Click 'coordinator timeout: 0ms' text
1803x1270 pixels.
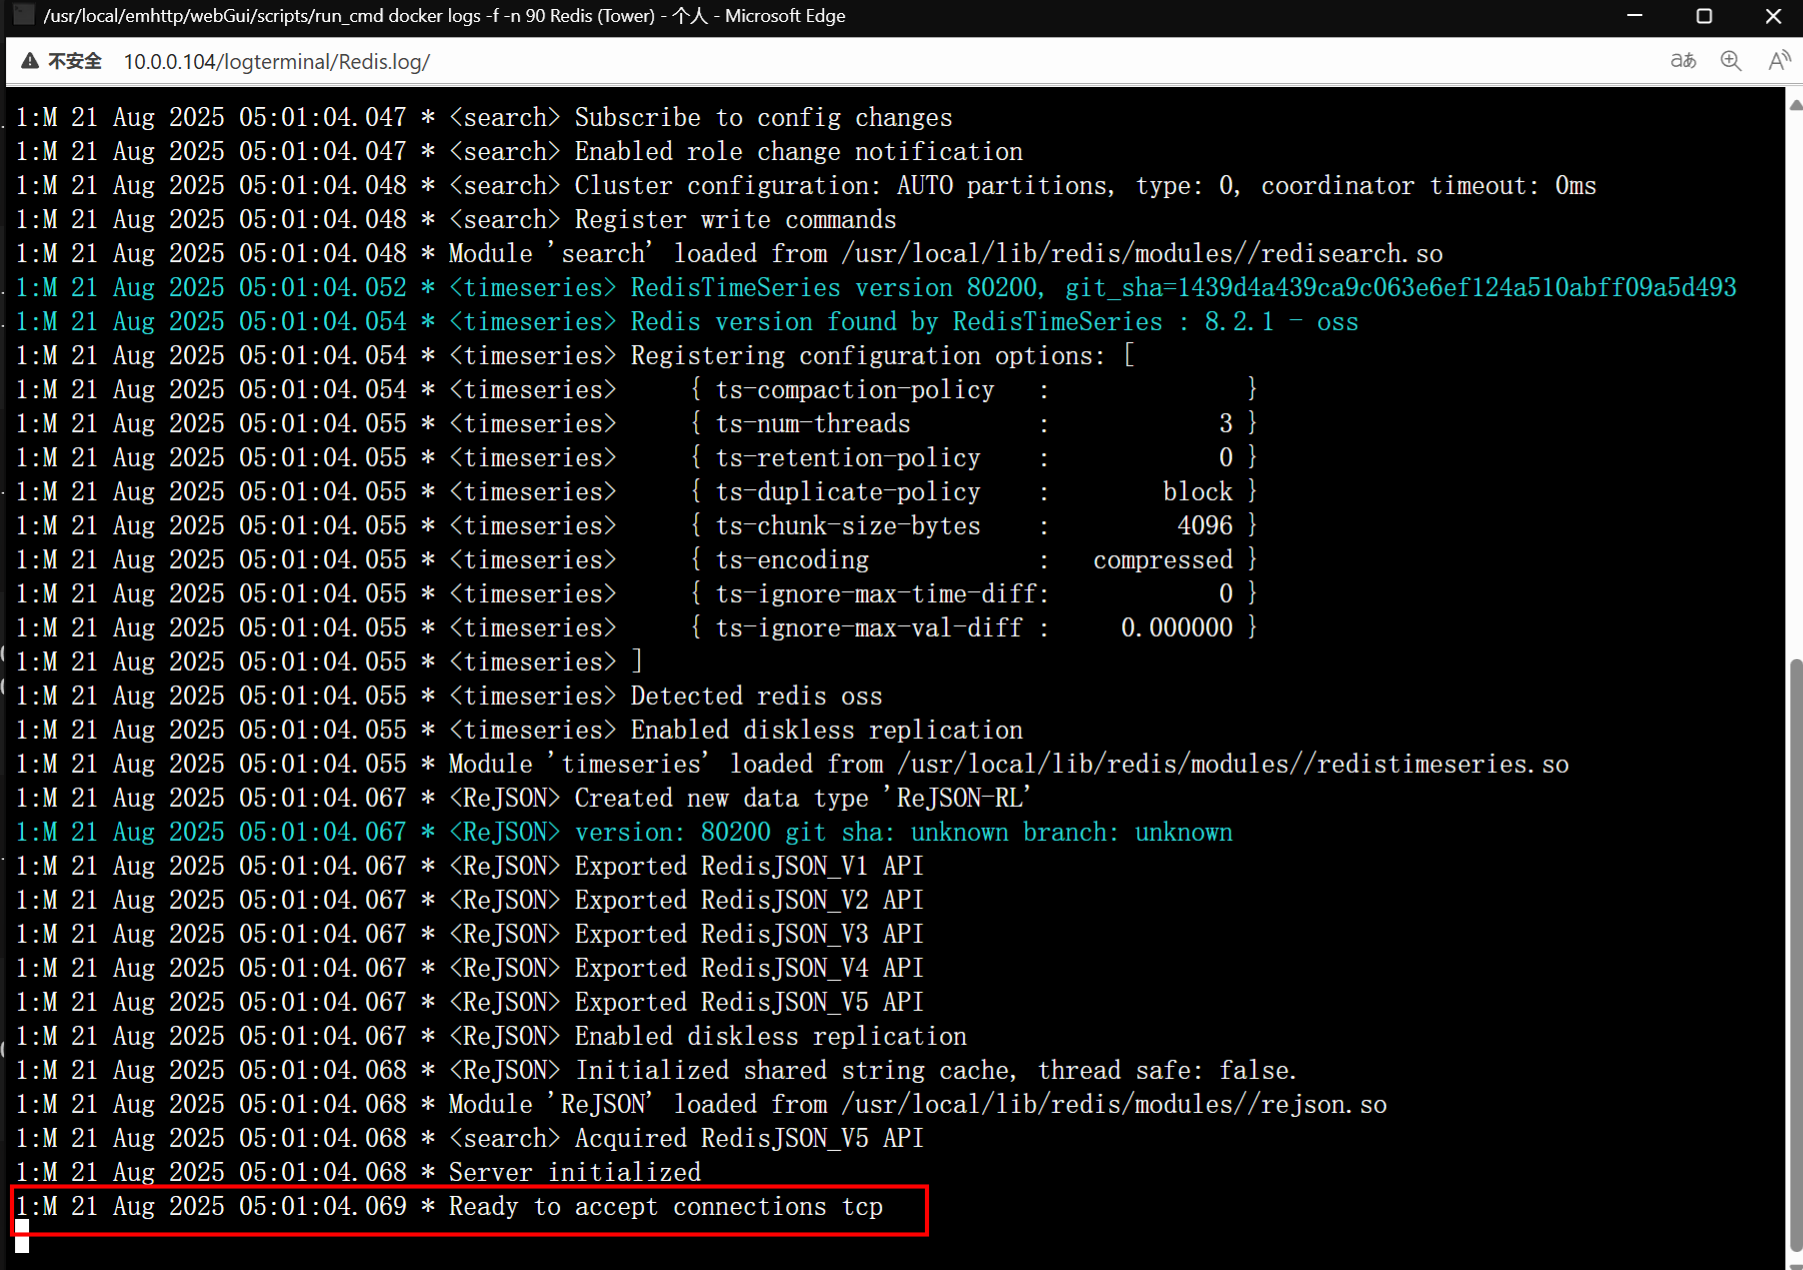(1429, 186)
